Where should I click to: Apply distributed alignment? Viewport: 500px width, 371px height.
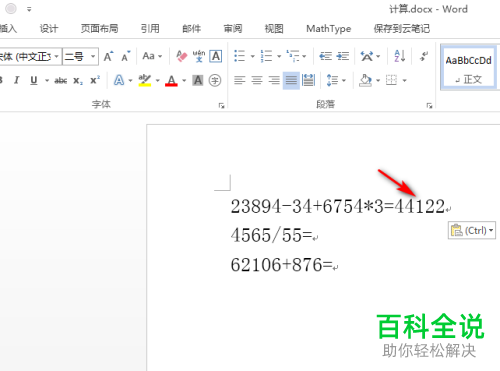(308, 80)
